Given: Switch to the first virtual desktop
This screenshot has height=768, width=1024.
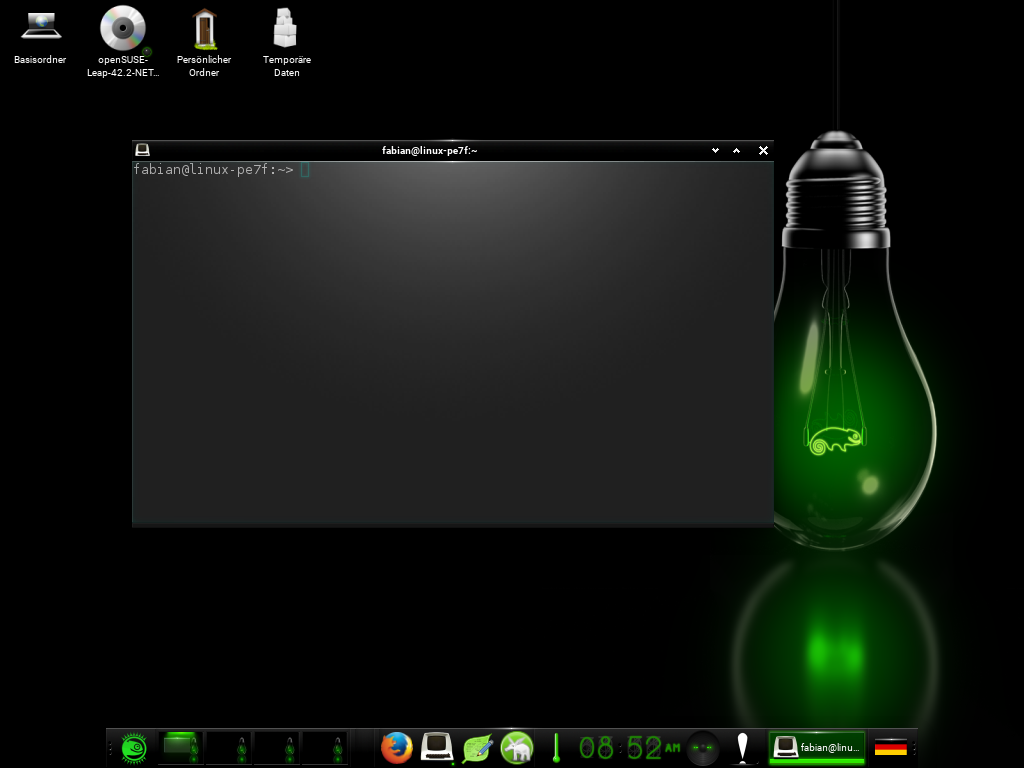Looking at the screenshot, I should point(180,747).
